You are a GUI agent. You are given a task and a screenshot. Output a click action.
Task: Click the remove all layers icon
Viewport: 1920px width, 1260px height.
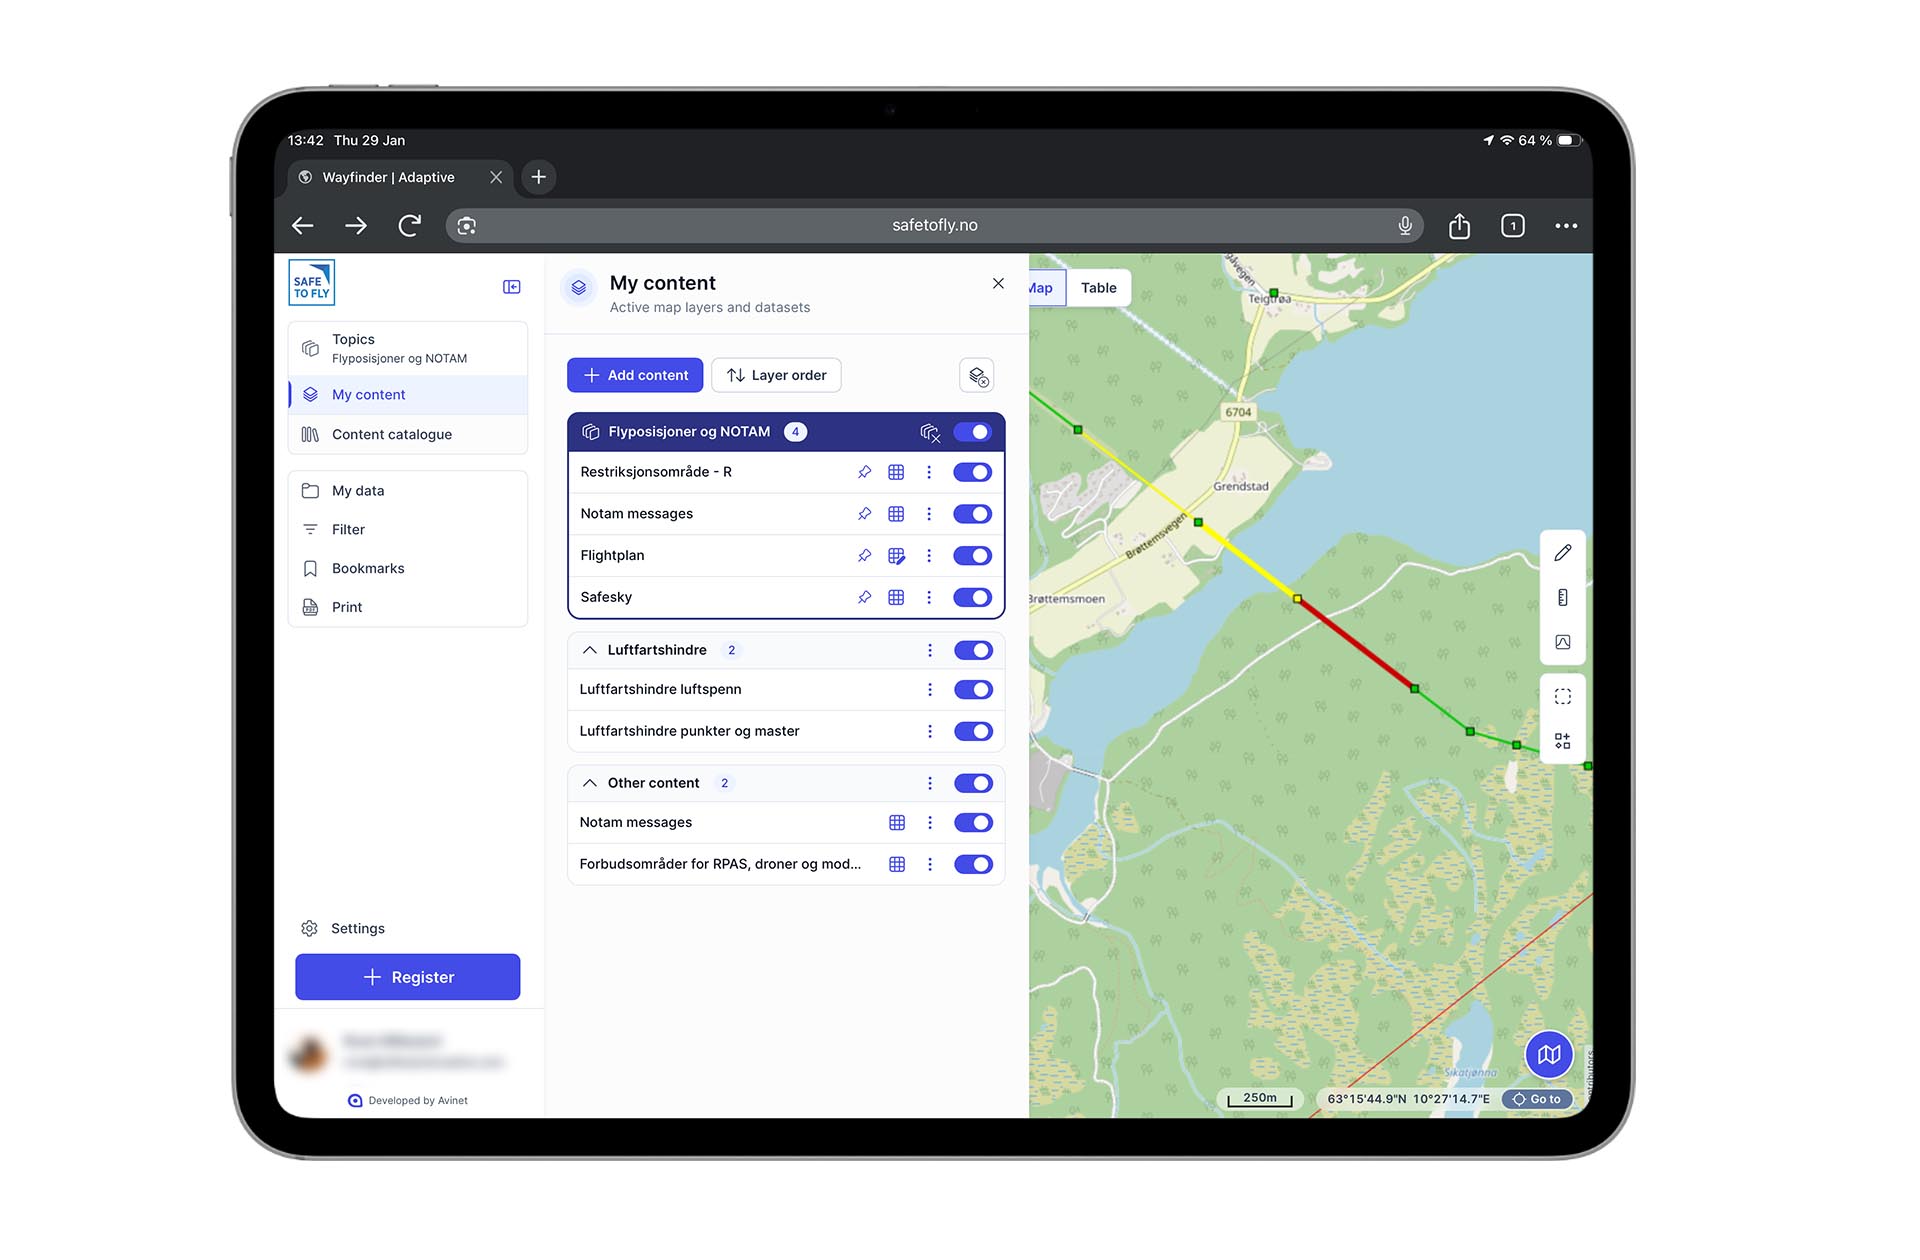[x=977, y=376]
